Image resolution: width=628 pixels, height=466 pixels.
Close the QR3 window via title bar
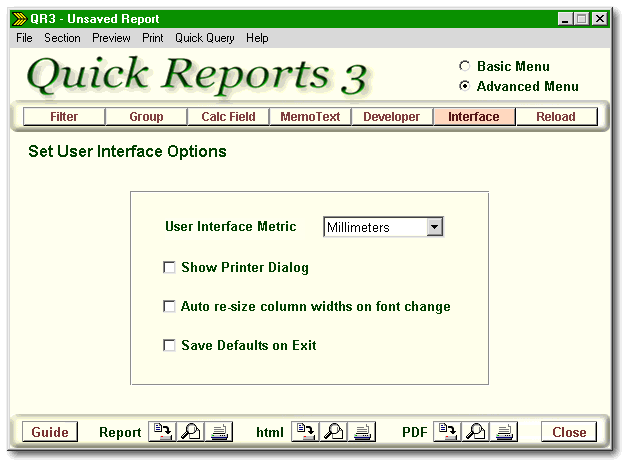pyautogui.click(x=600, y=19)
